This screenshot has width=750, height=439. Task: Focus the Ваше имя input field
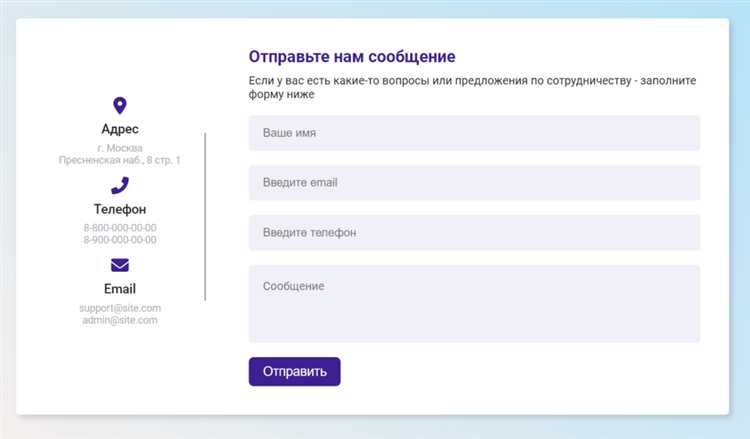point(474,133)
